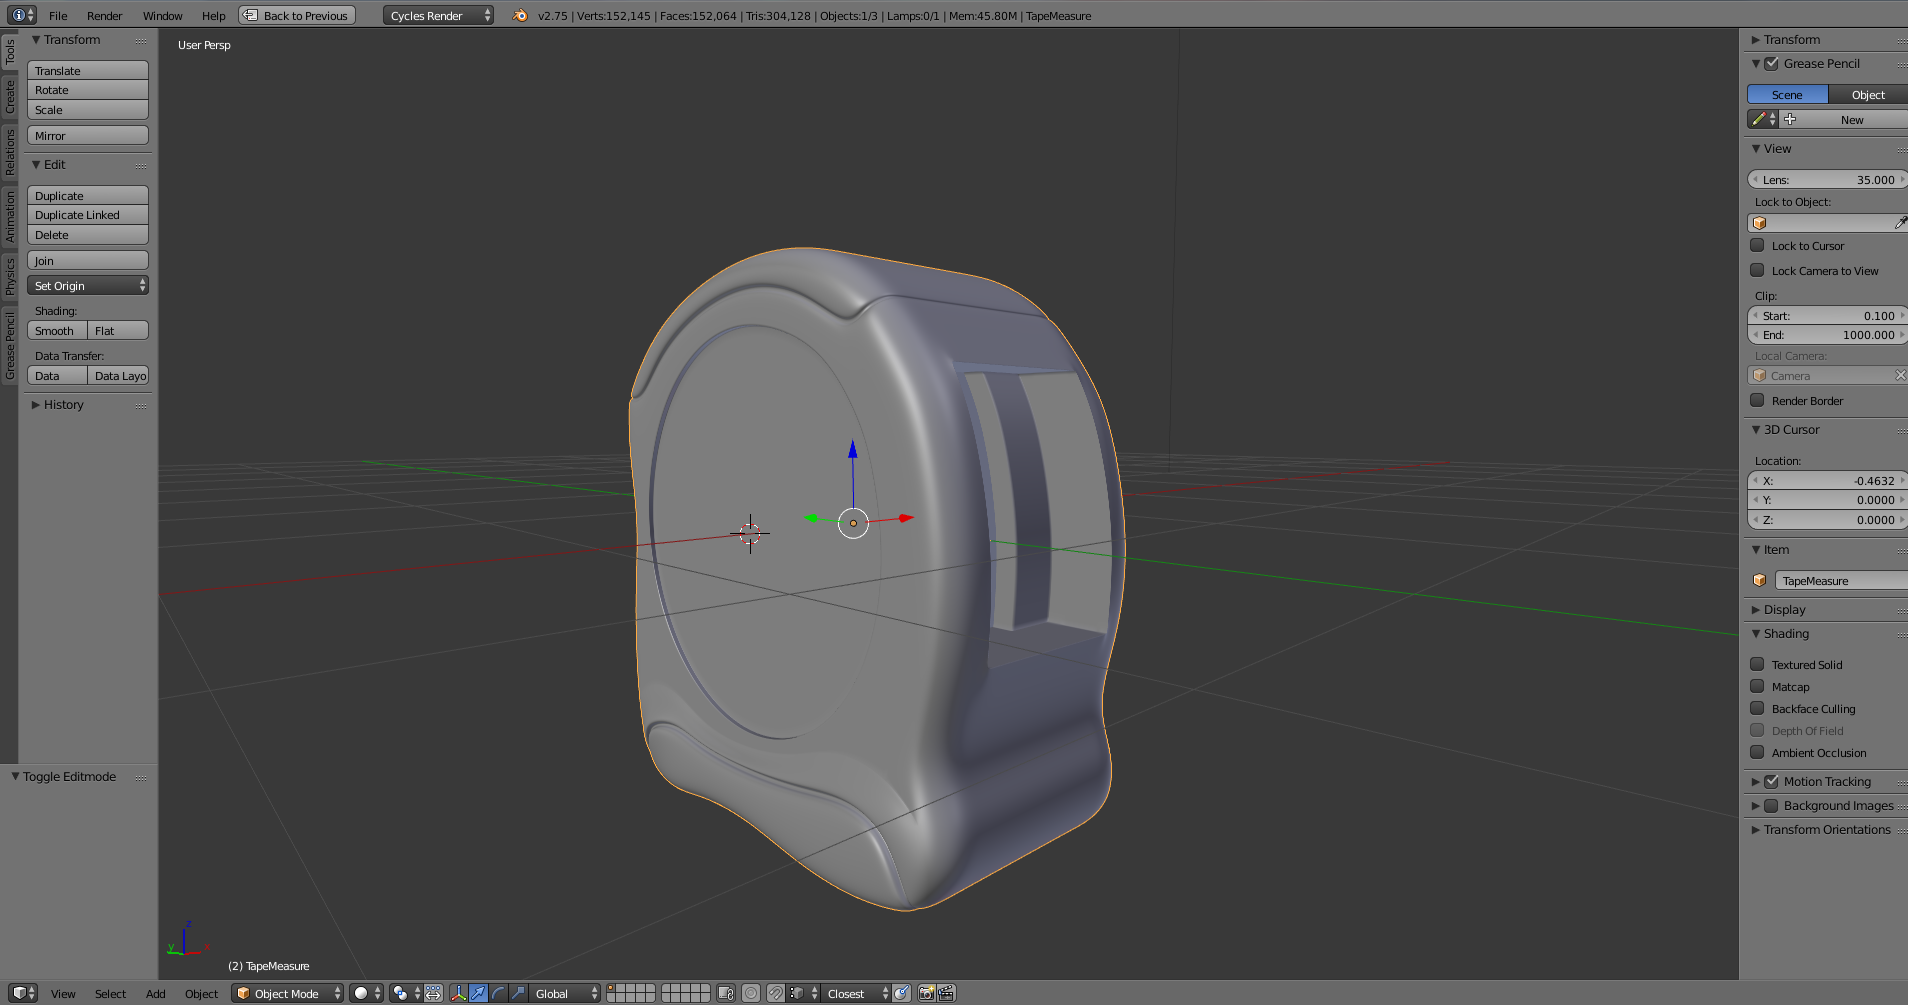Screen dimensions: 1908x1005
Task: Open the Set Origin dropdown
Action: (88, 285)
